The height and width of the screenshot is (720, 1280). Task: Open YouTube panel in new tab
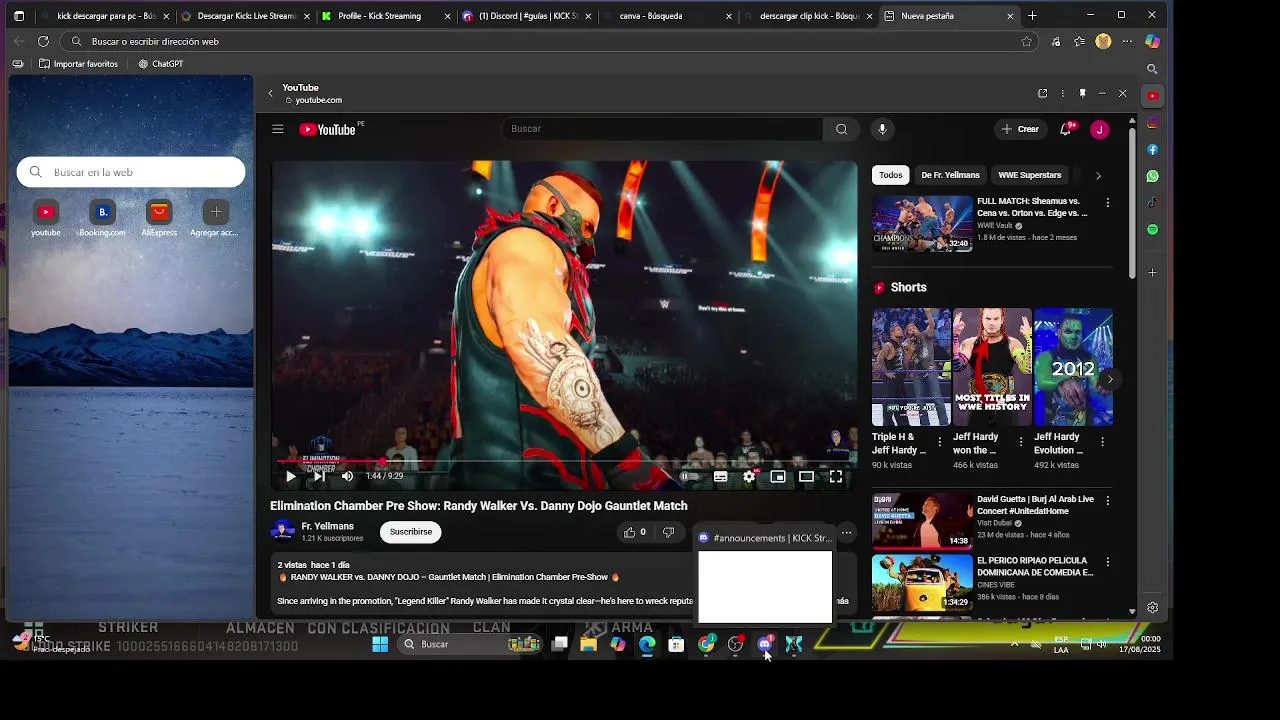pyautogui.click(x=1042, y=93)
